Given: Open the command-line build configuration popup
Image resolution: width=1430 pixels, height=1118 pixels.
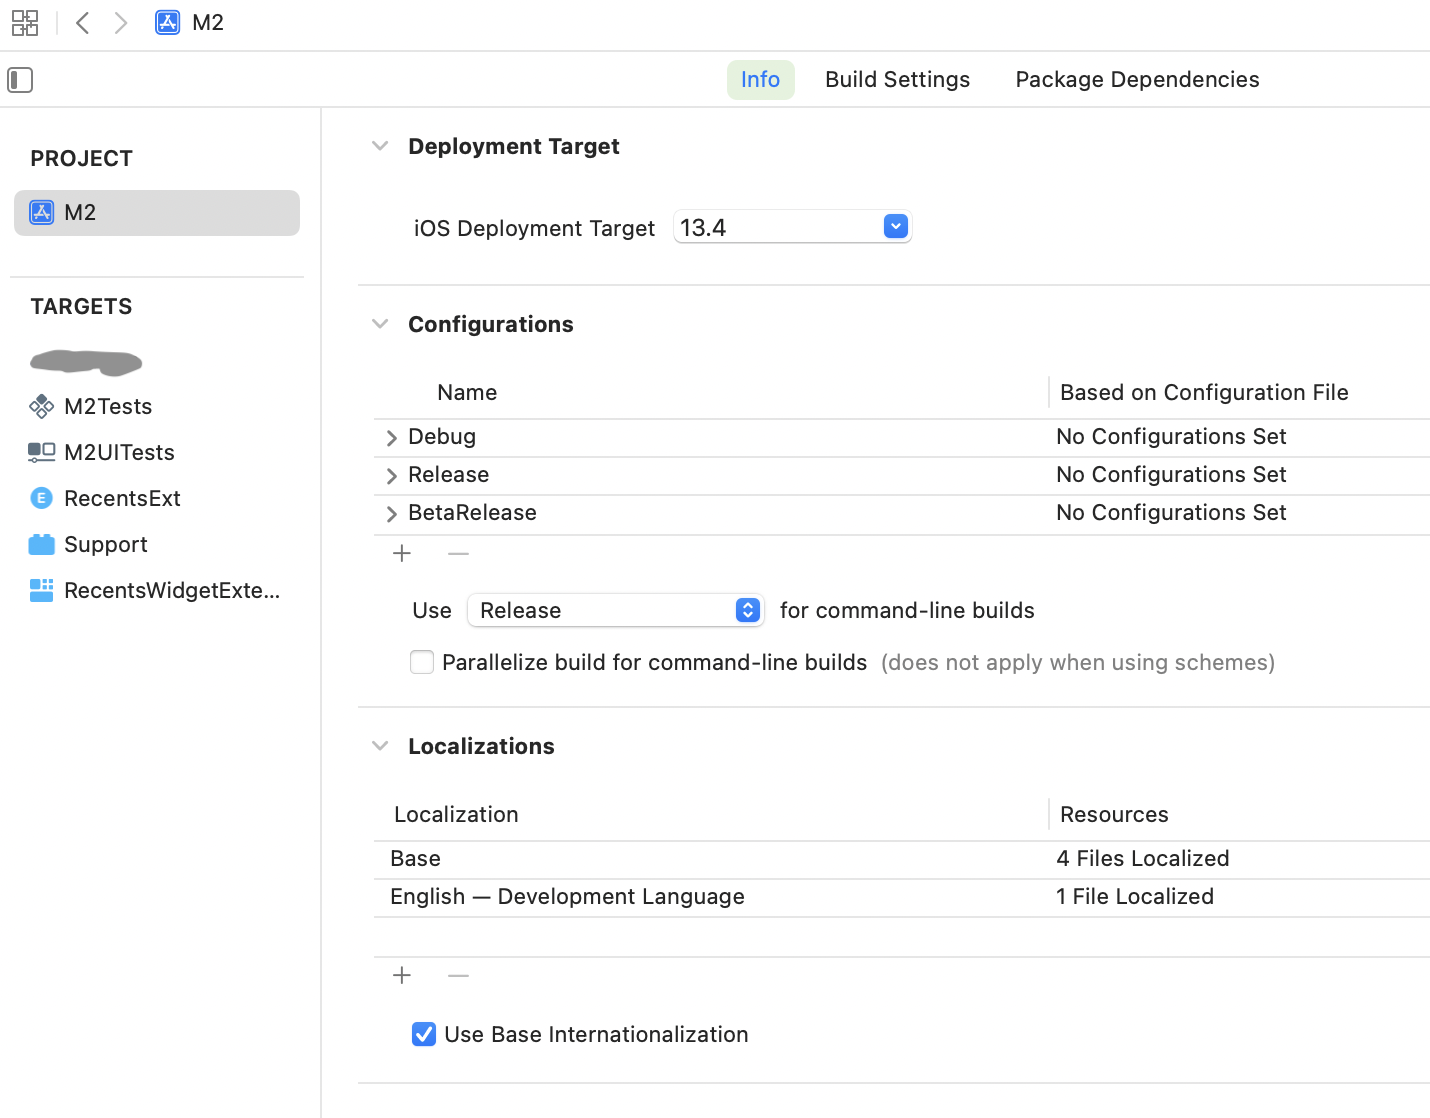Looking at the screenshot, I should point(747,610).
